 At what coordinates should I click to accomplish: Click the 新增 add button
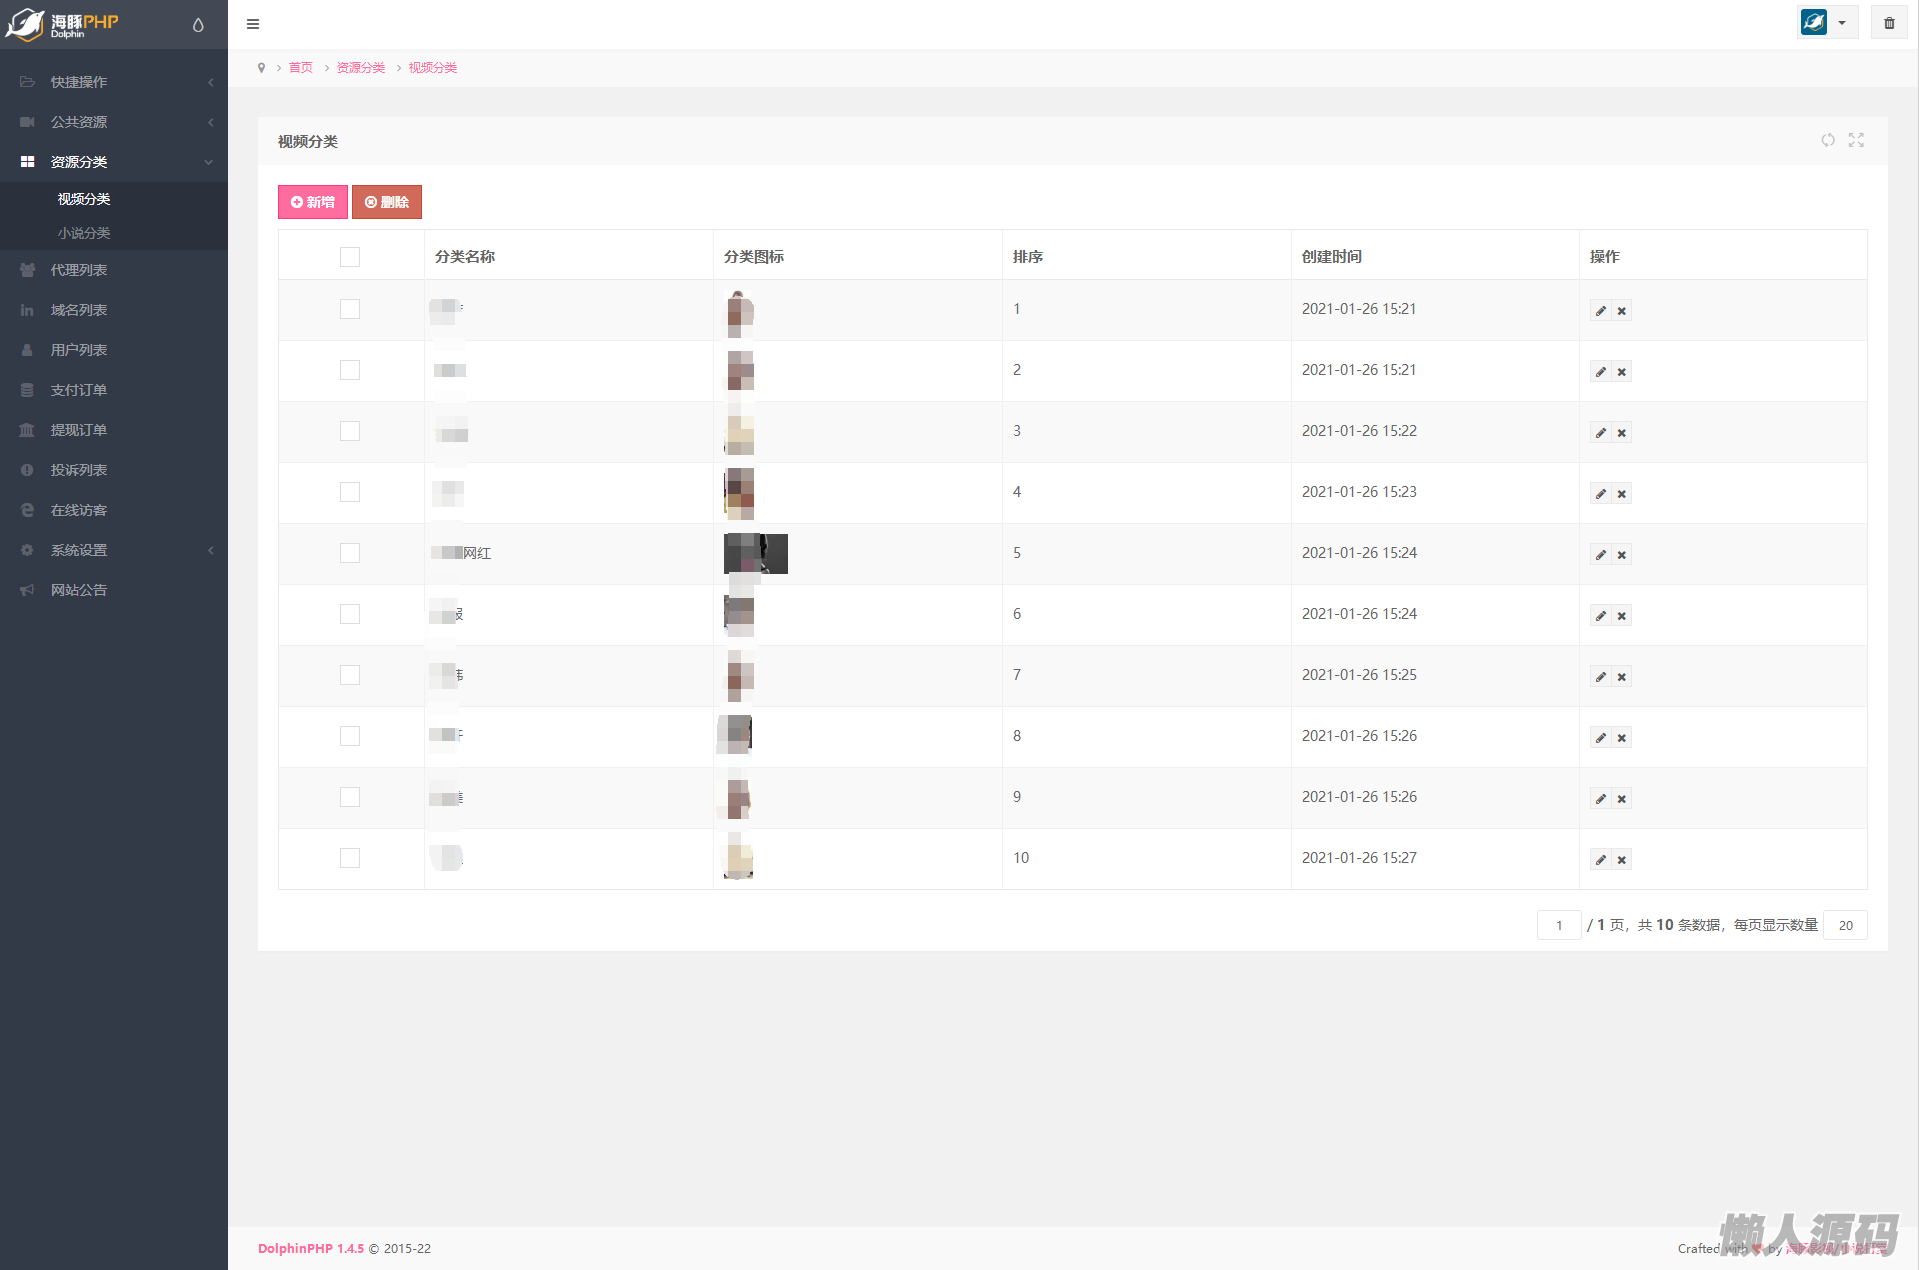313,202
